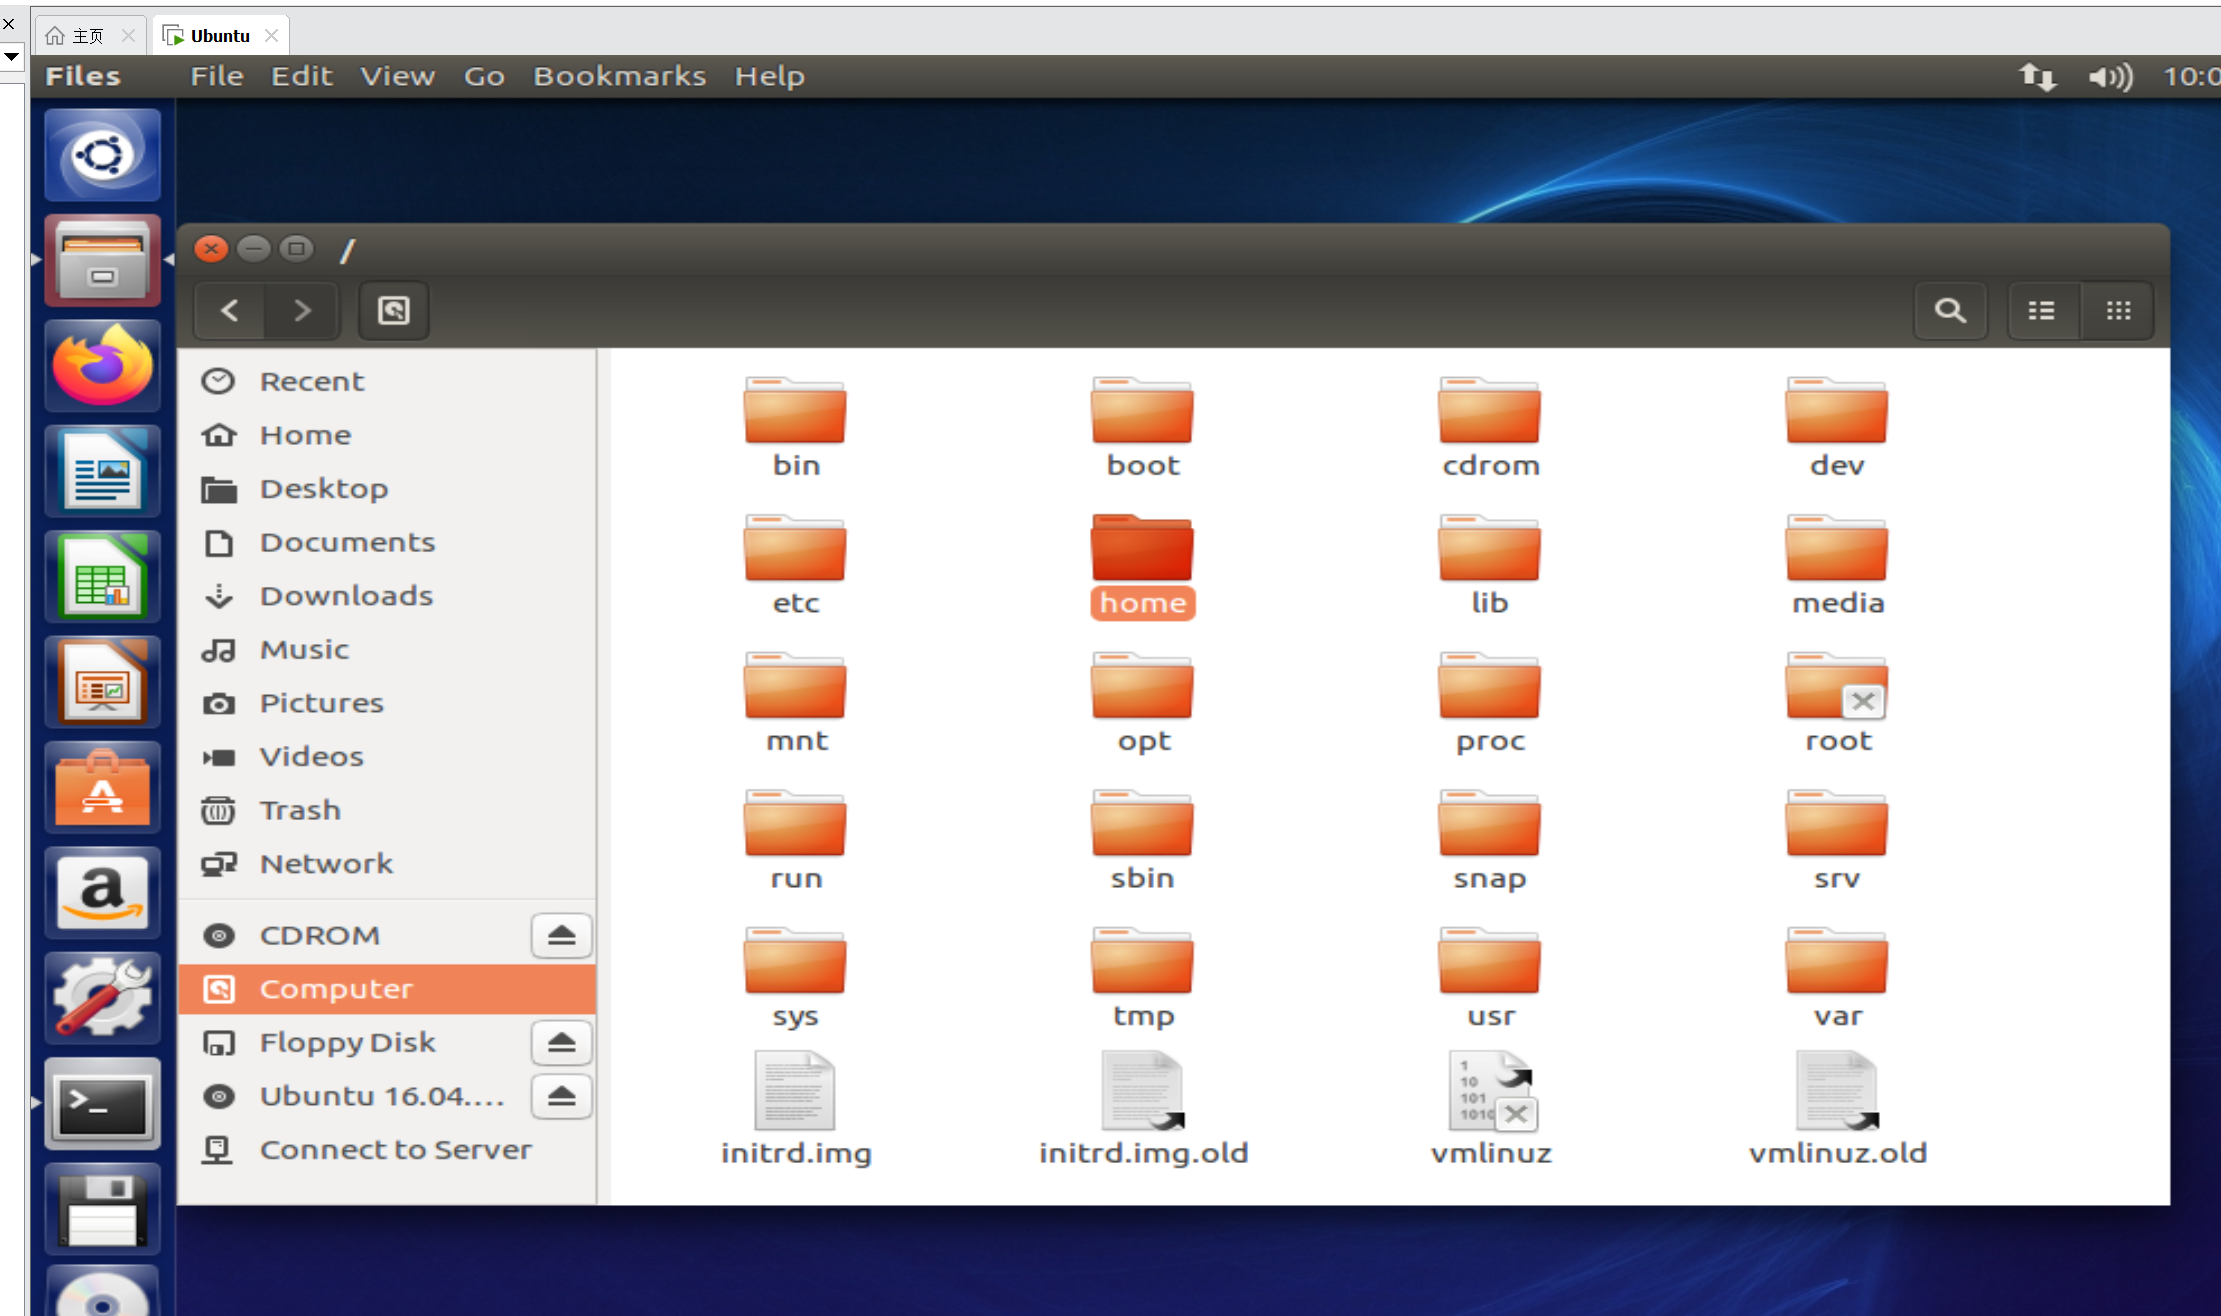This screenshot has width=2221, height=1316.
Task: Open the View menu
Action: (x=397, y=76)
